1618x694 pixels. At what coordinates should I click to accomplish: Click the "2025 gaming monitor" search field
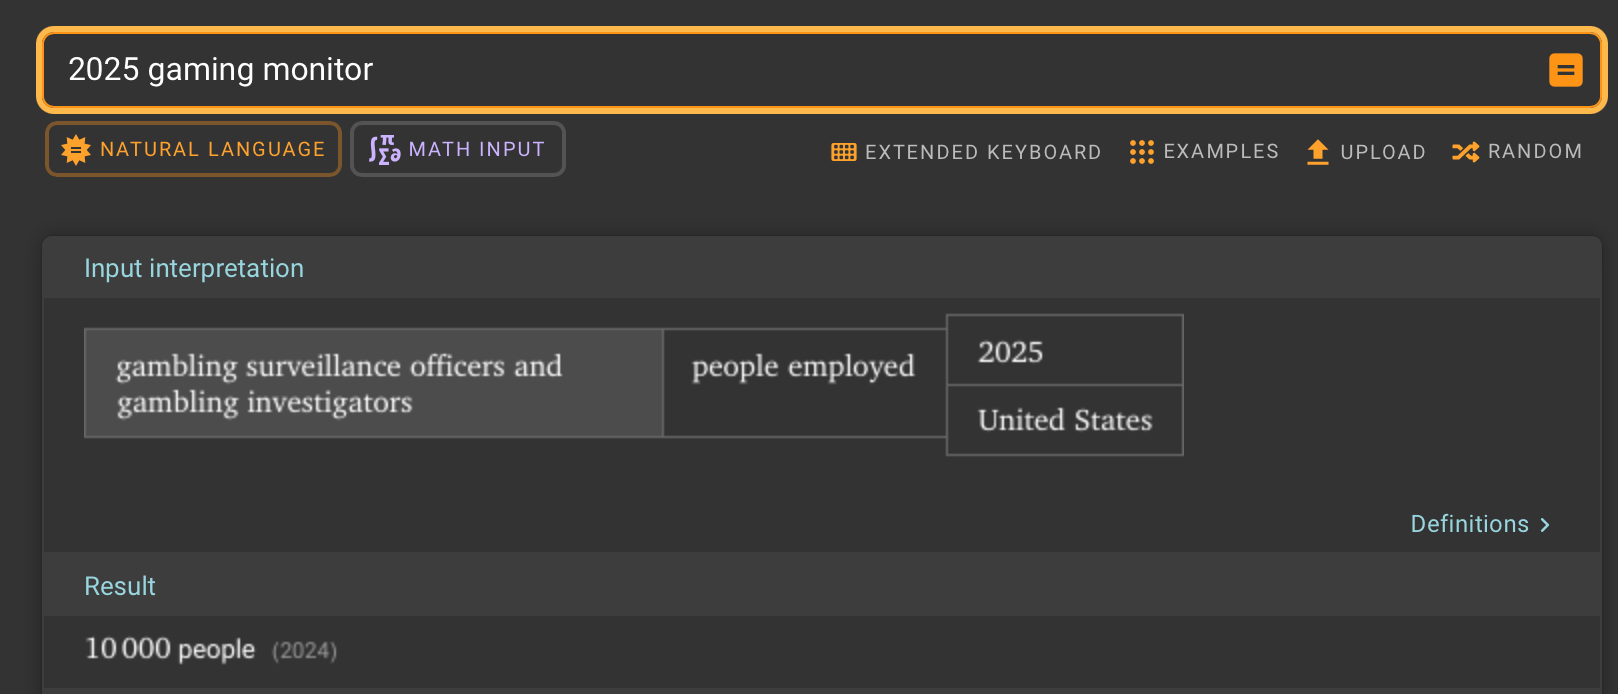pyautogui.click(x=780, y=70)
